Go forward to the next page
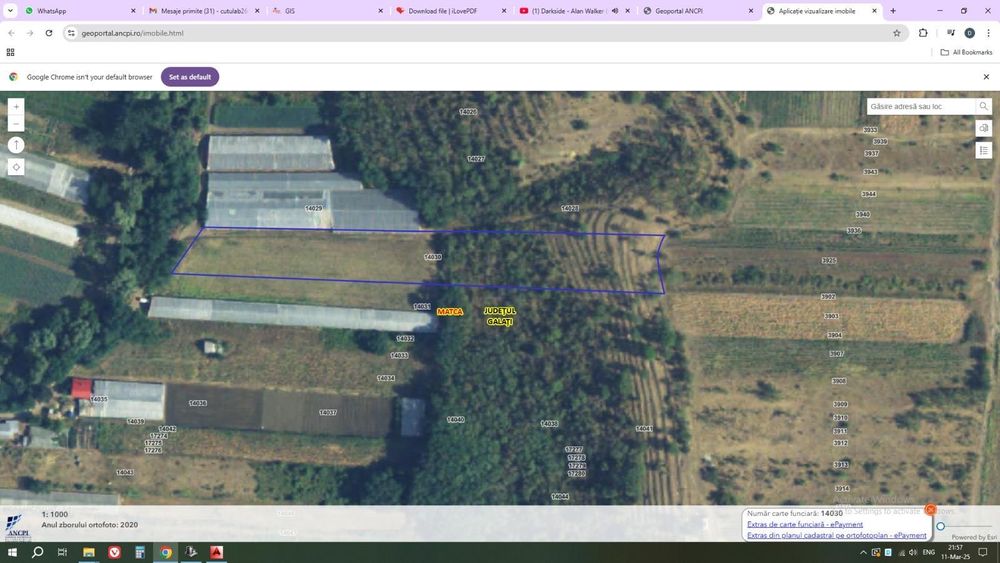This screenshot has width=1000, height=563. pos(30,33)
